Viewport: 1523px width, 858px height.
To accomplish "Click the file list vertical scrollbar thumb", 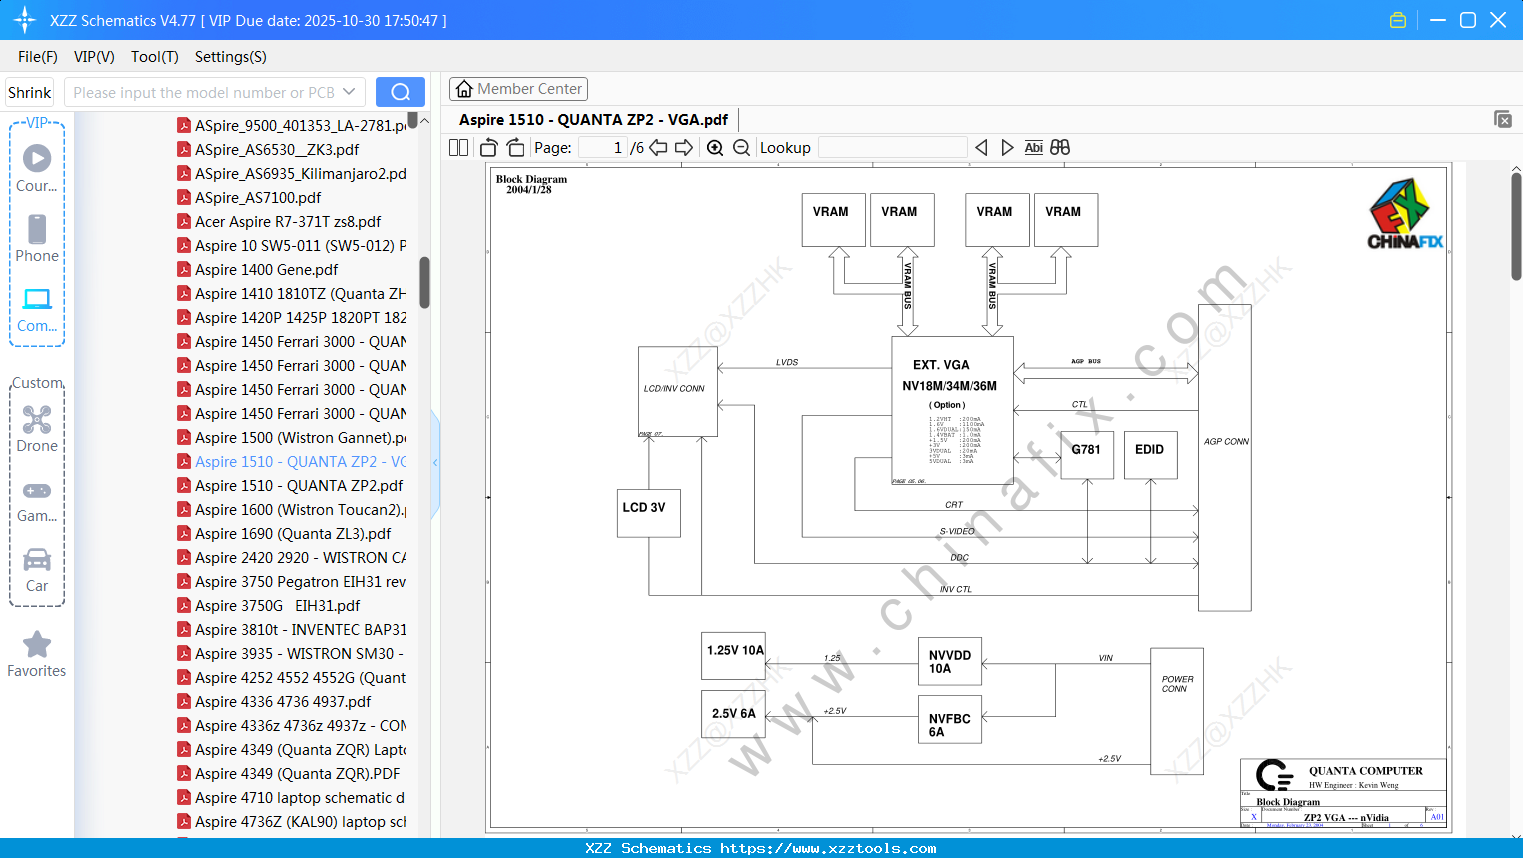I will pyautogui.click(x=424, y=283).
